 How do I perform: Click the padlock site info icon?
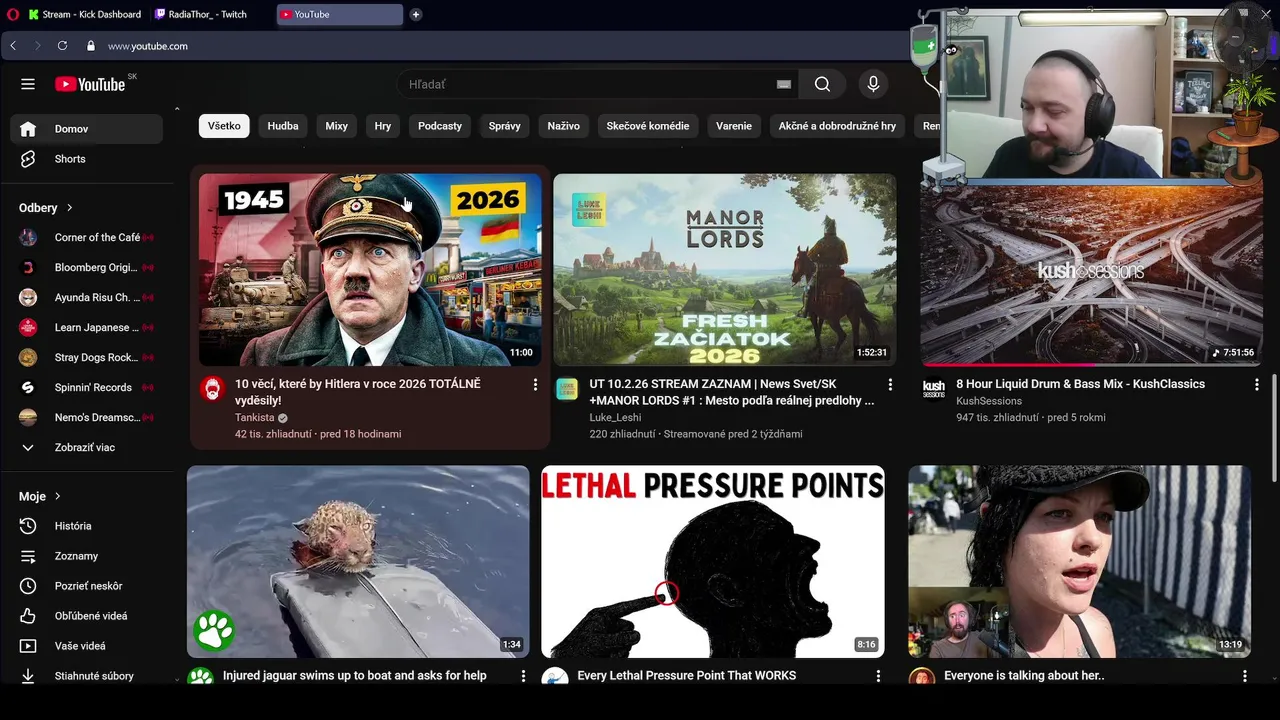click(x=90, y=46)
